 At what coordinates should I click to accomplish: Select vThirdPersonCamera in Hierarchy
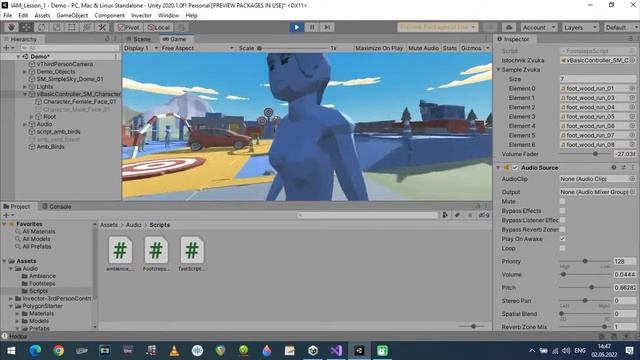pyautogui.click(x=64, y=64)
